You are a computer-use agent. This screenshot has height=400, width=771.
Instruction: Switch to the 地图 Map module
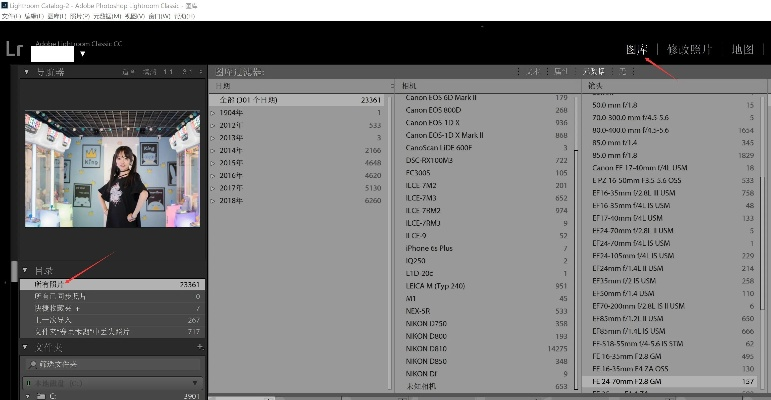[x=742, y=49]
